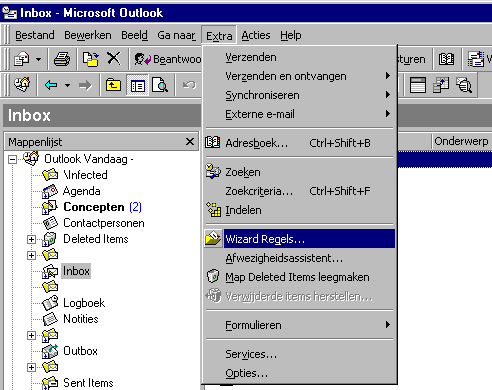The width and height of the screenshot is (492, 390).
Task: Select the \Infected folder
Action: tap(85, 175)
